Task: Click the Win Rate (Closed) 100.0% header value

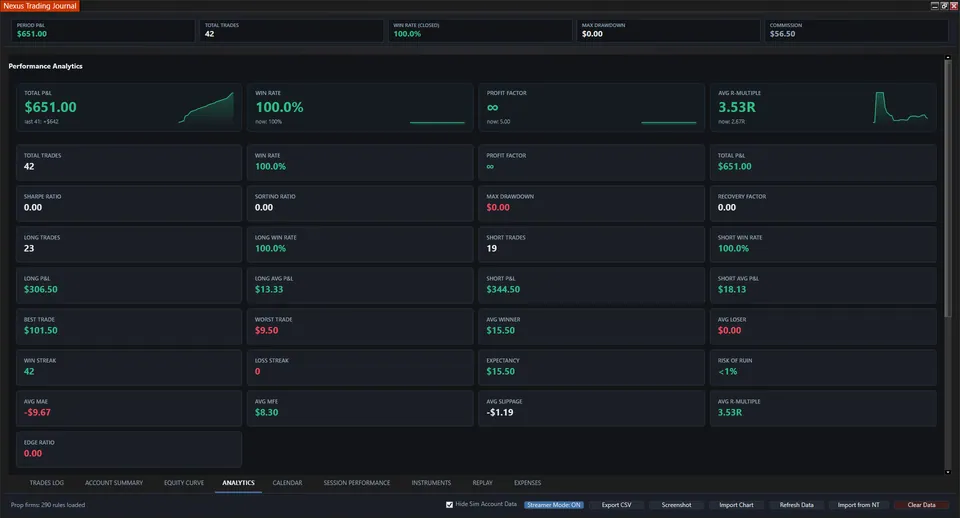Action: (407, 34)
